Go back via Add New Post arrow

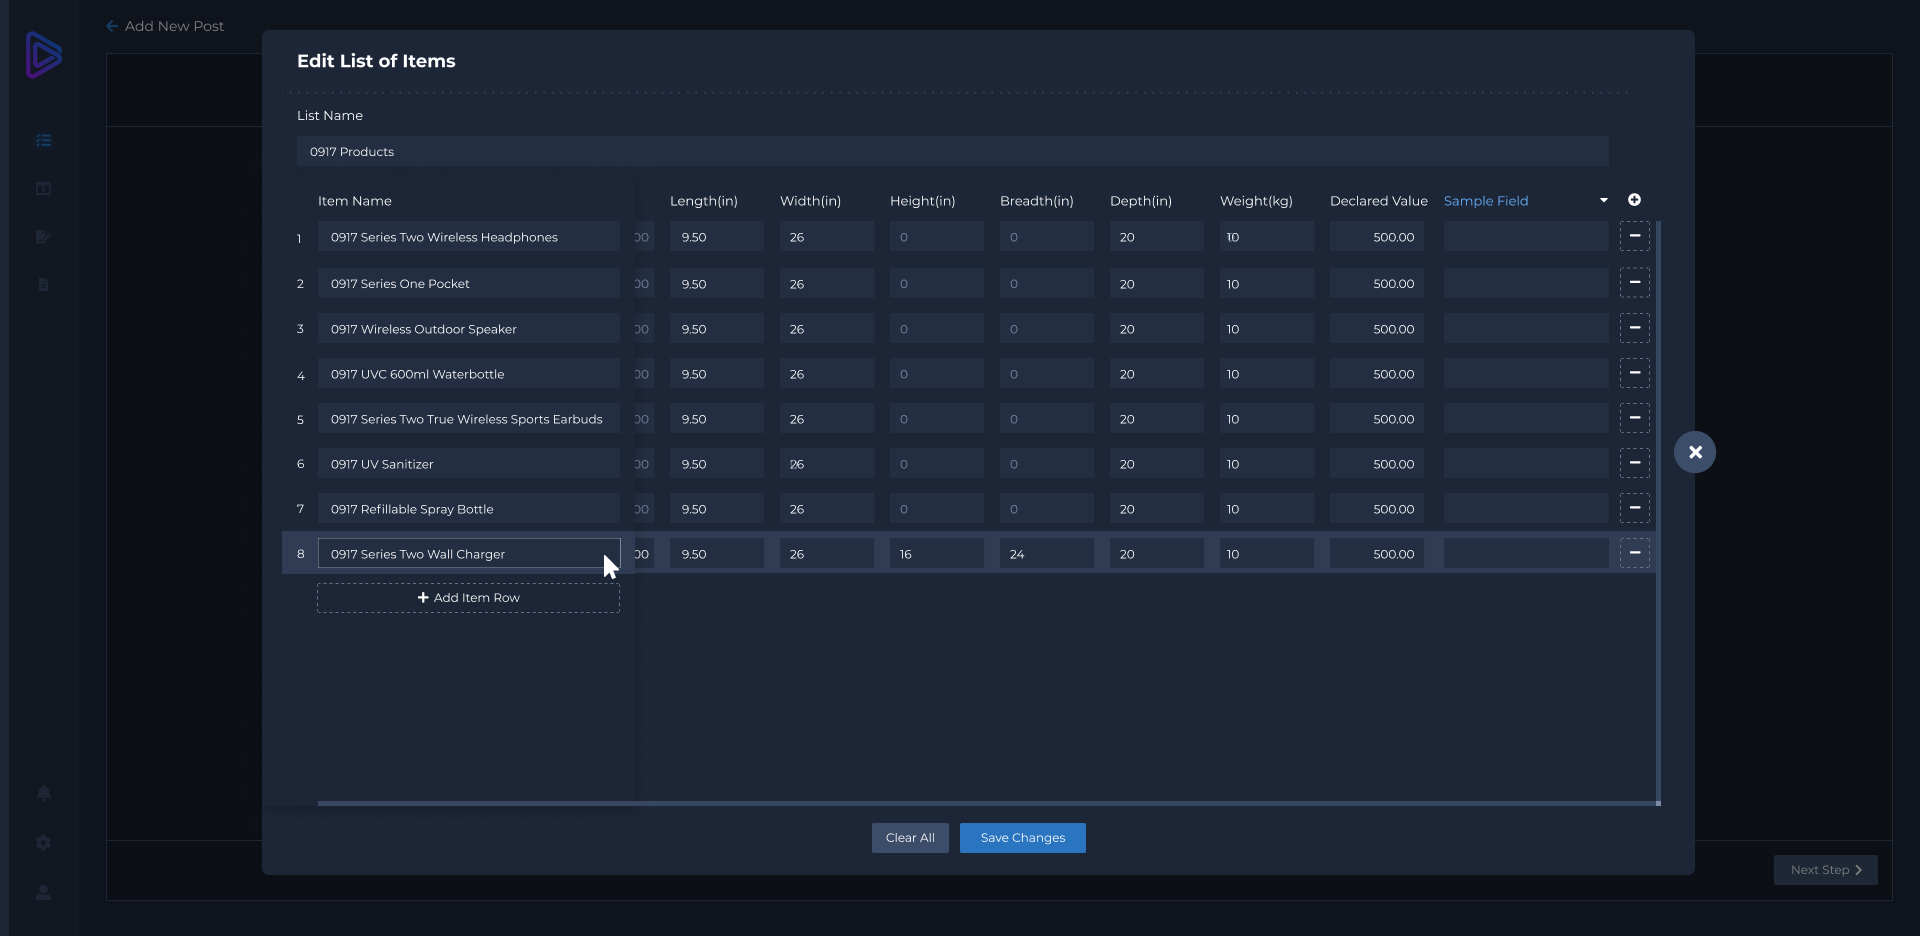tap(112, 26)
